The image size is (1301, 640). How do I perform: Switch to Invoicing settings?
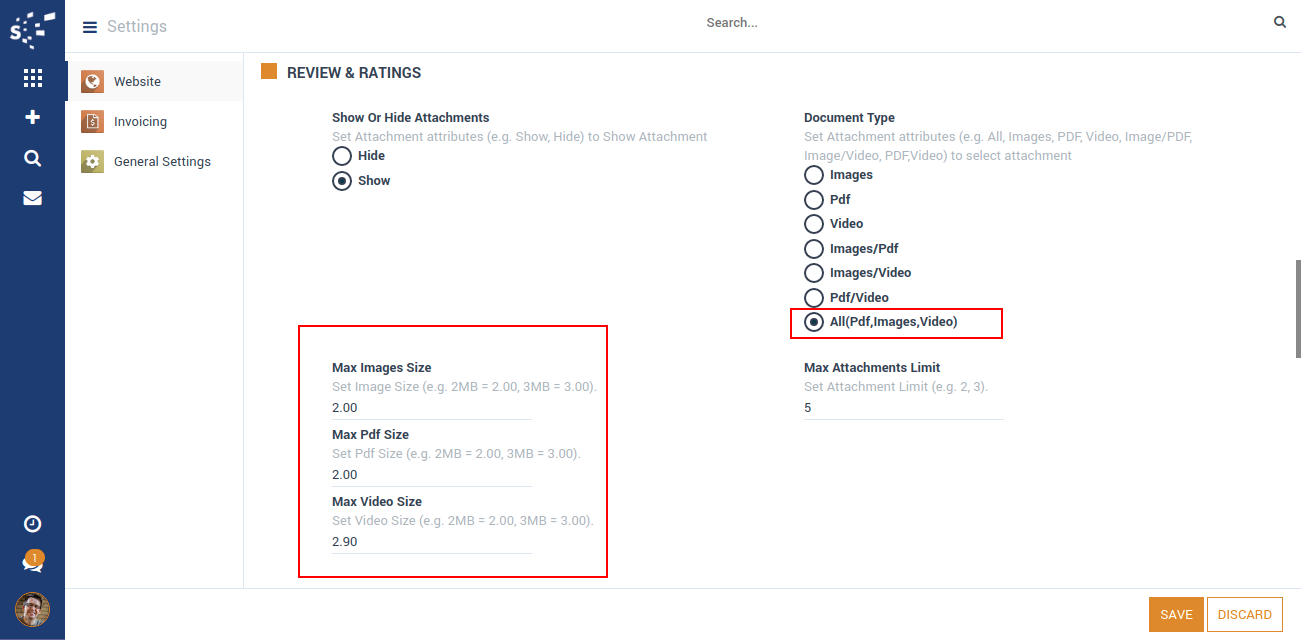pos(140,122)
